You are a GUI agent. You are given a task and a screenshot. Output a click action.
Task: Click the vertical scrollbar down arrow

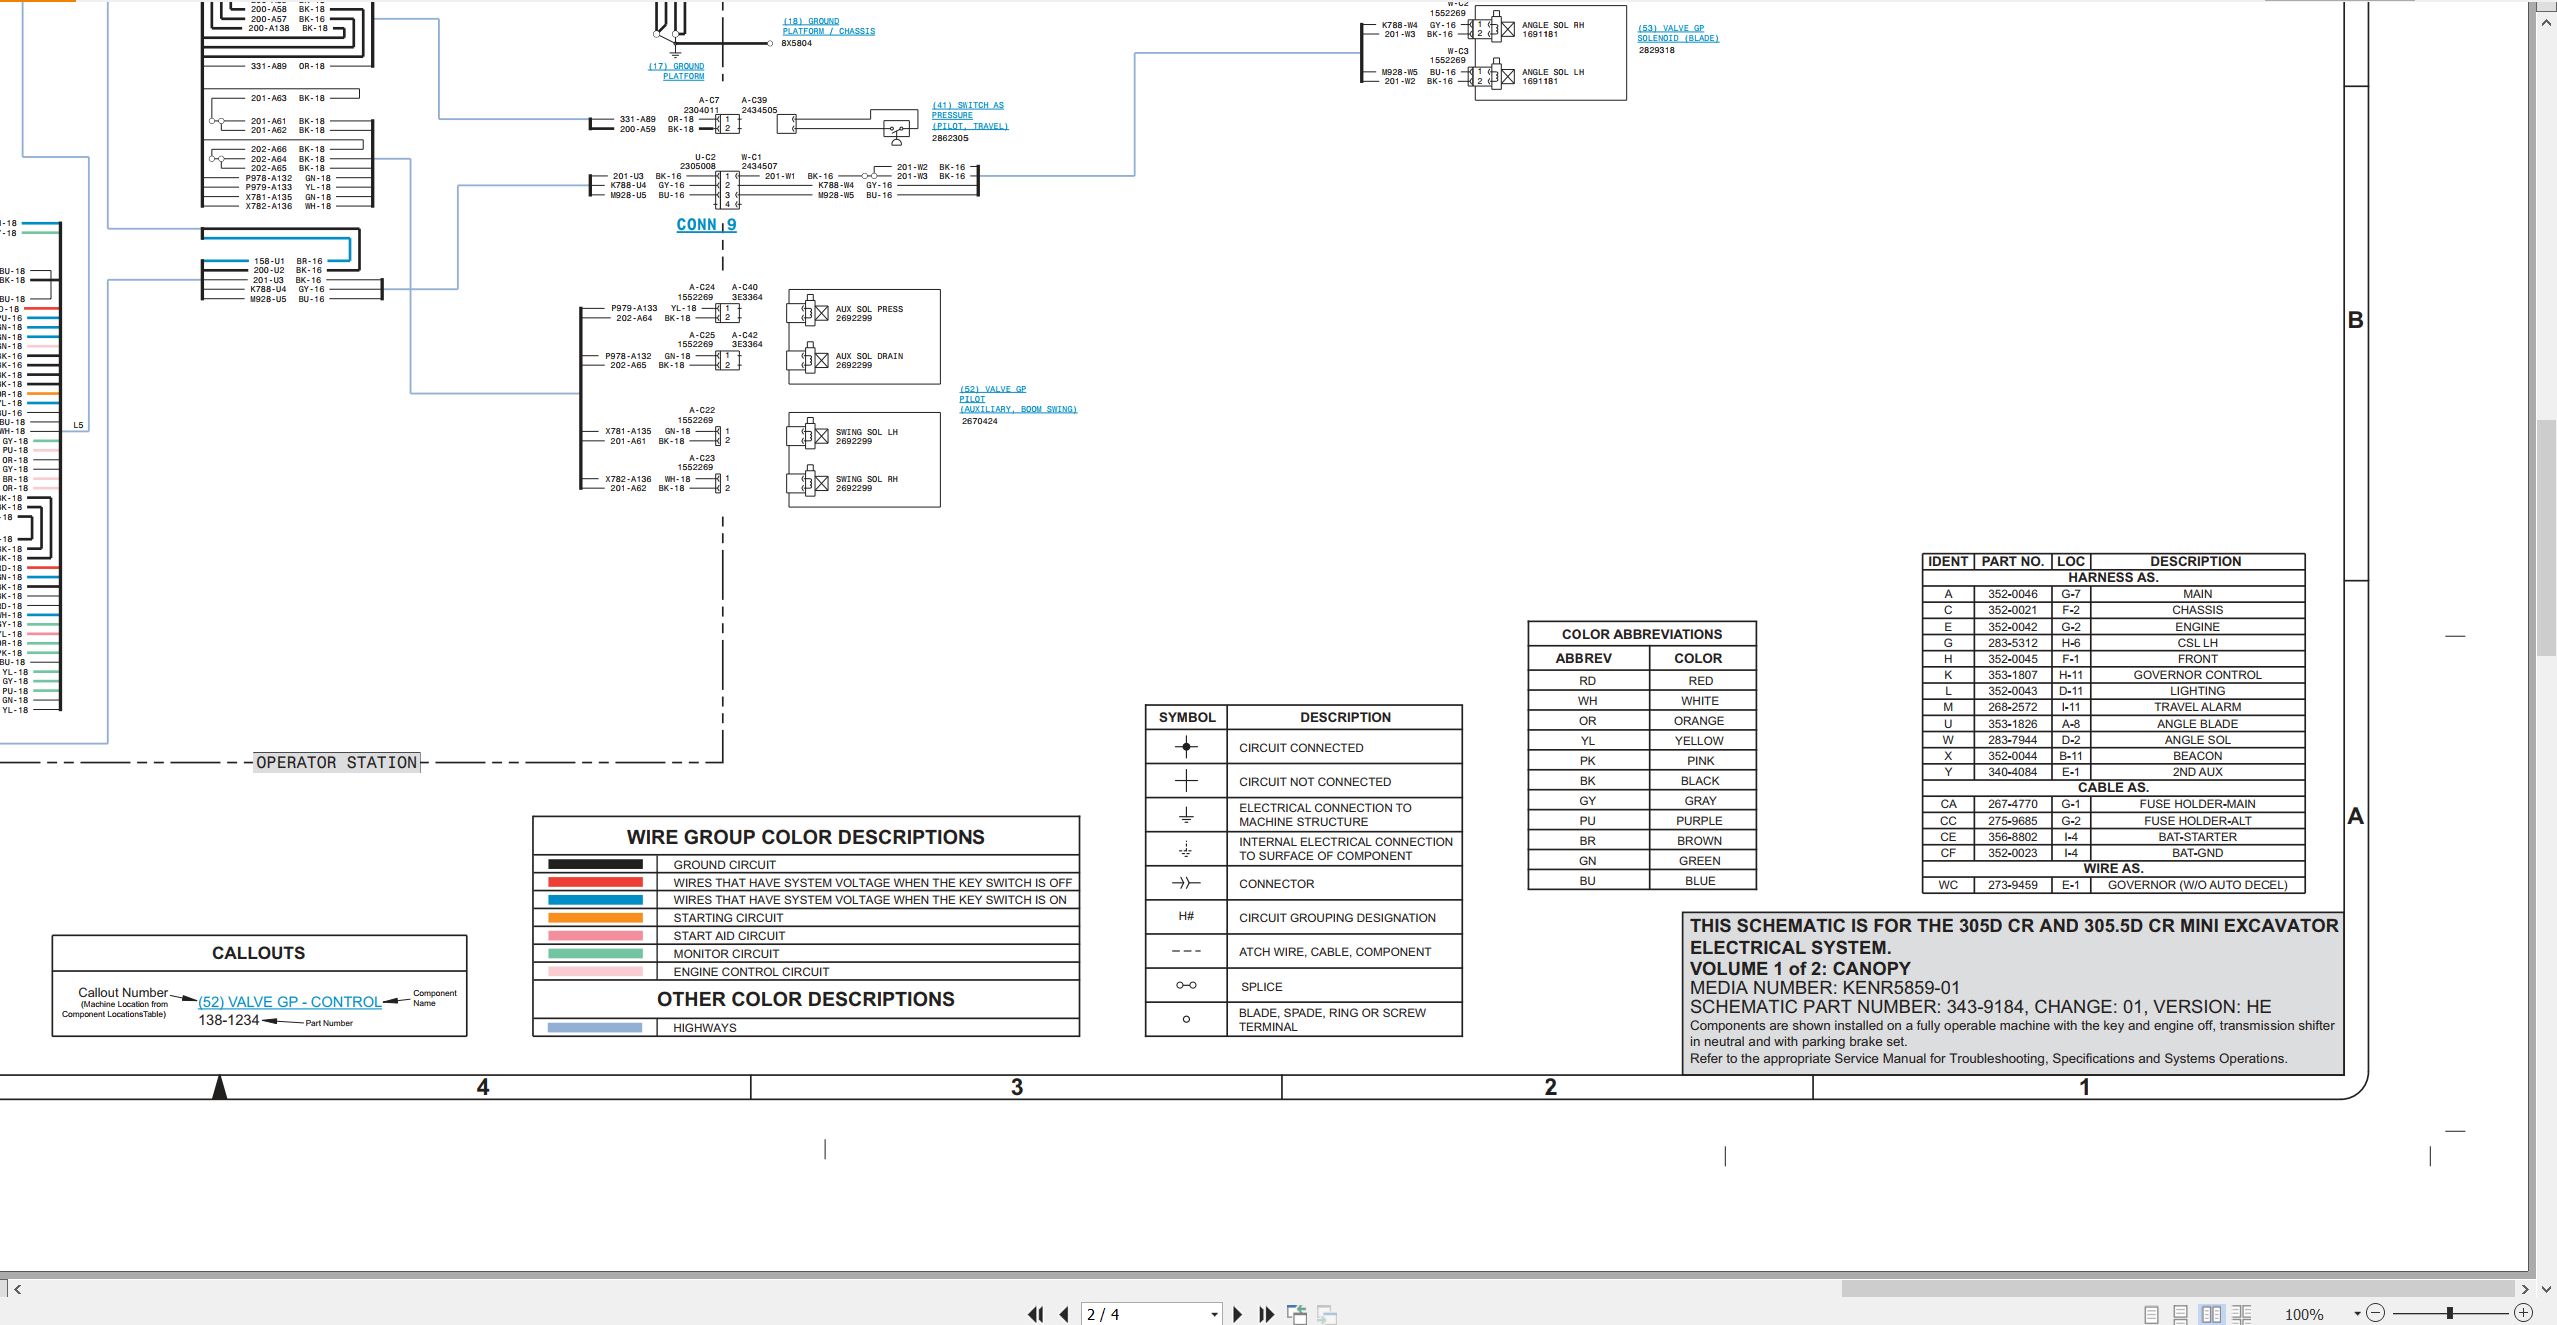point(2547,1290)
